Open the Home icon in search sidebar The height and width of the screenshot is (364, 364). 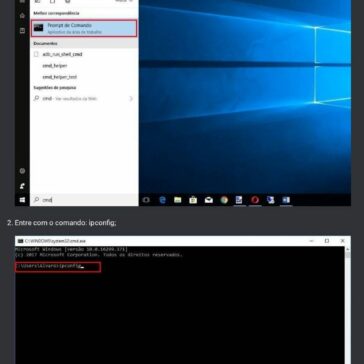coord(22,16)
